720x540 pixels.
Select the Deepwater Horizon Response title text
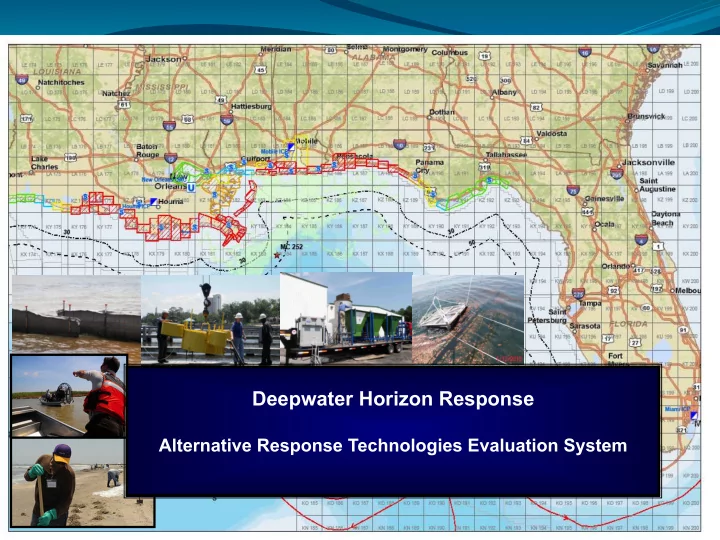coord(393,399)
